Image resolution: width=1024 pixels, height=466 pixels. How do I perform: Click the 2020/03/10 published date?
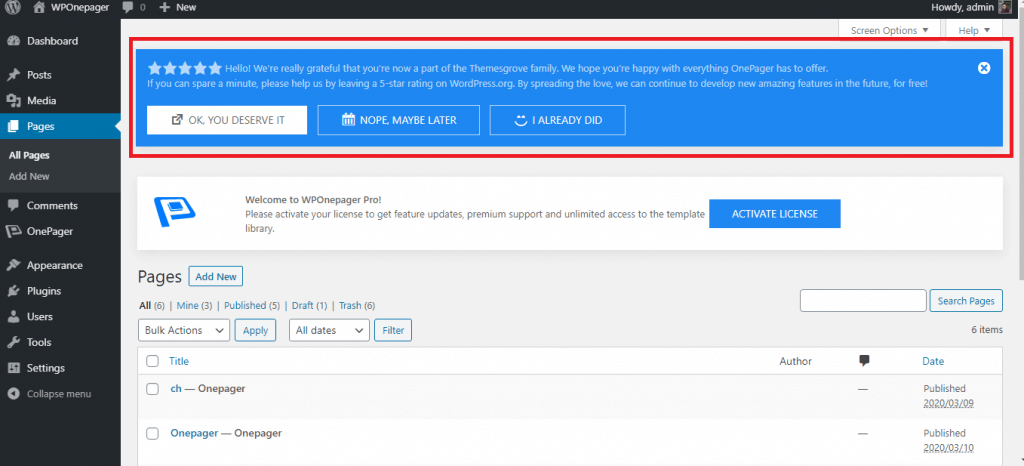tap(948, 448)
